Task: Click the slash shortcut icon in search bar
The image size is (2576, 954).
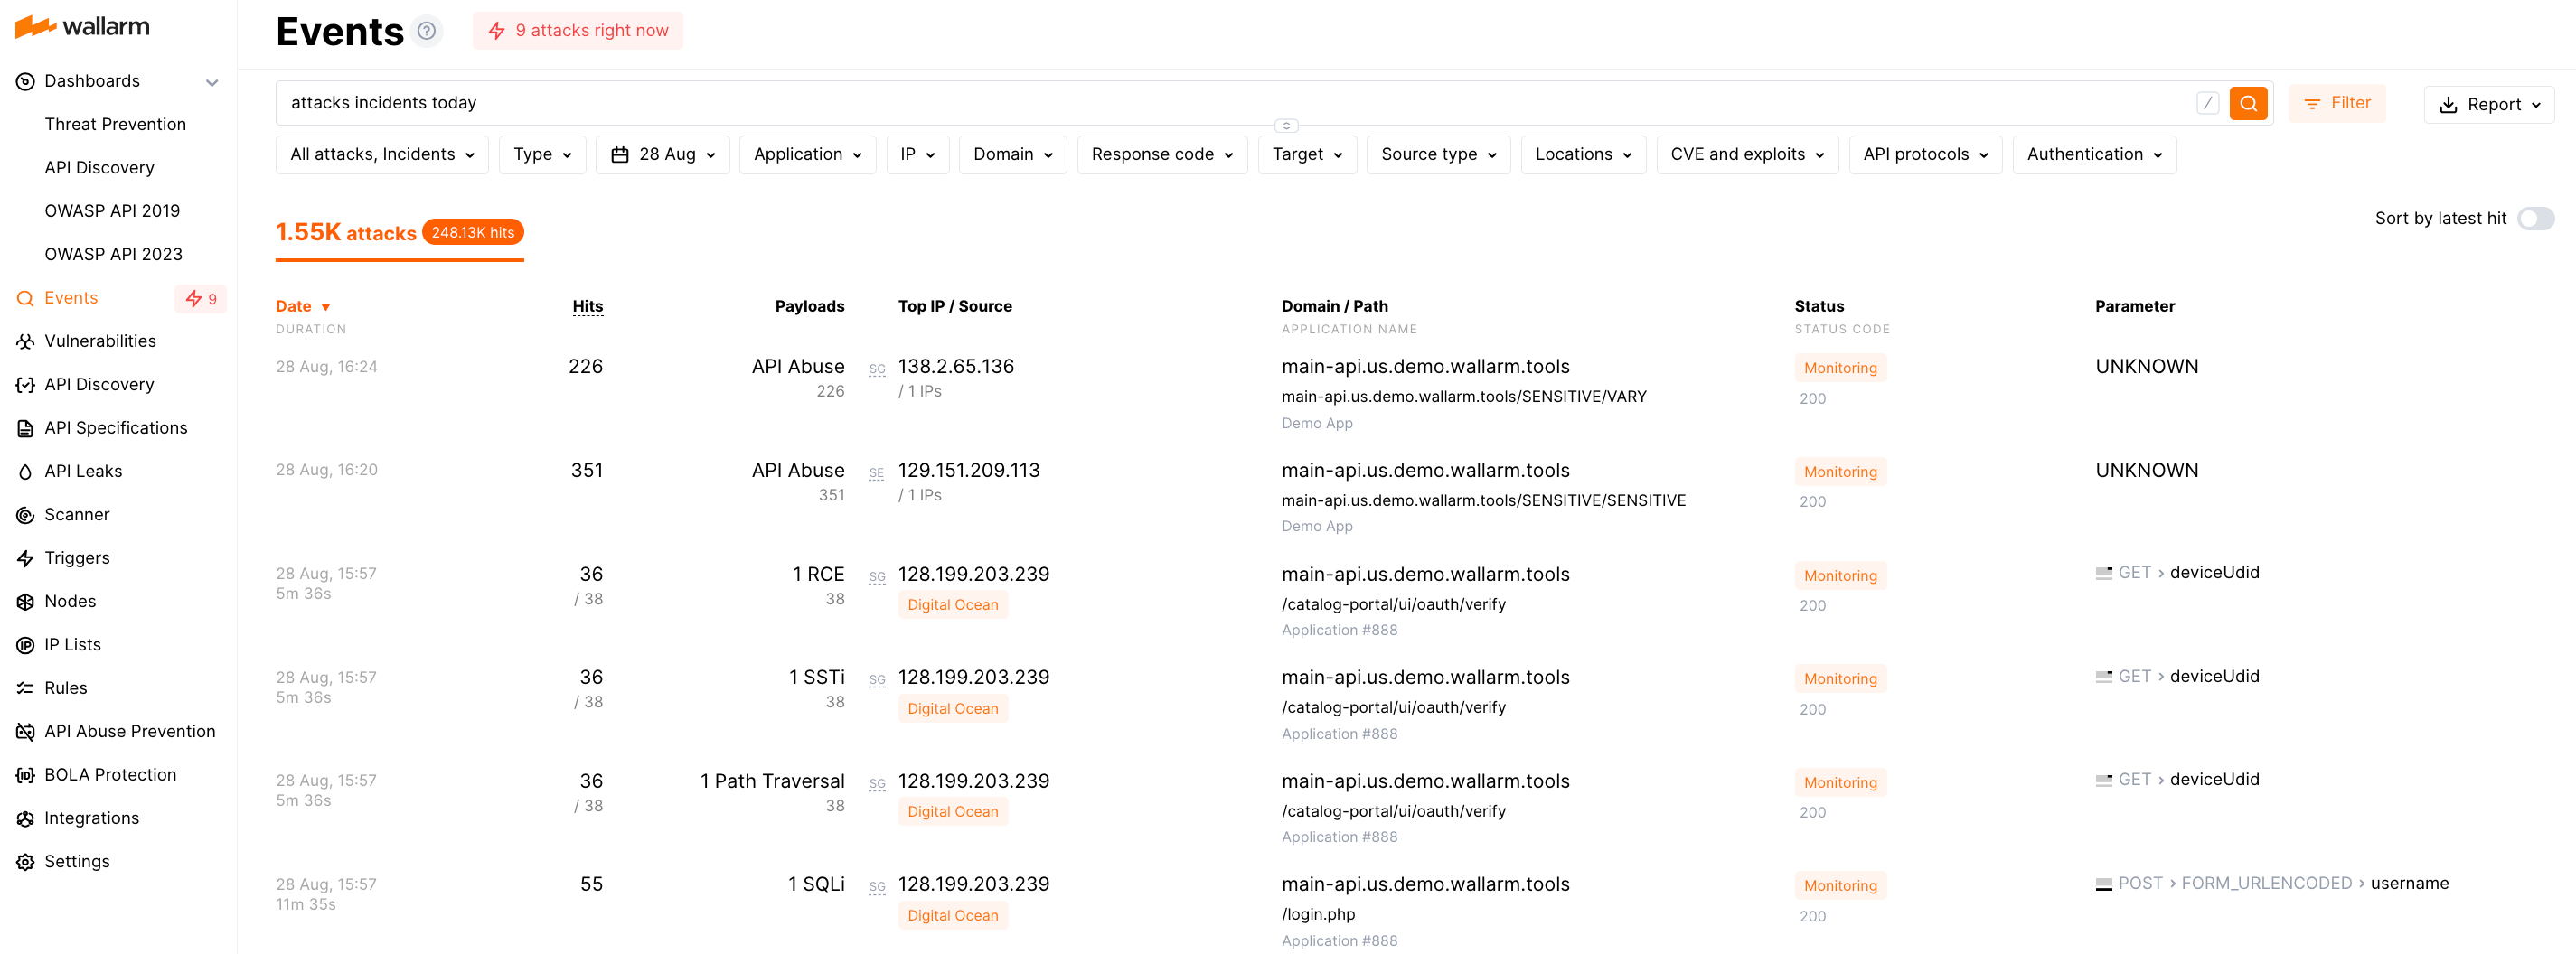Action: coord(2207,103)
